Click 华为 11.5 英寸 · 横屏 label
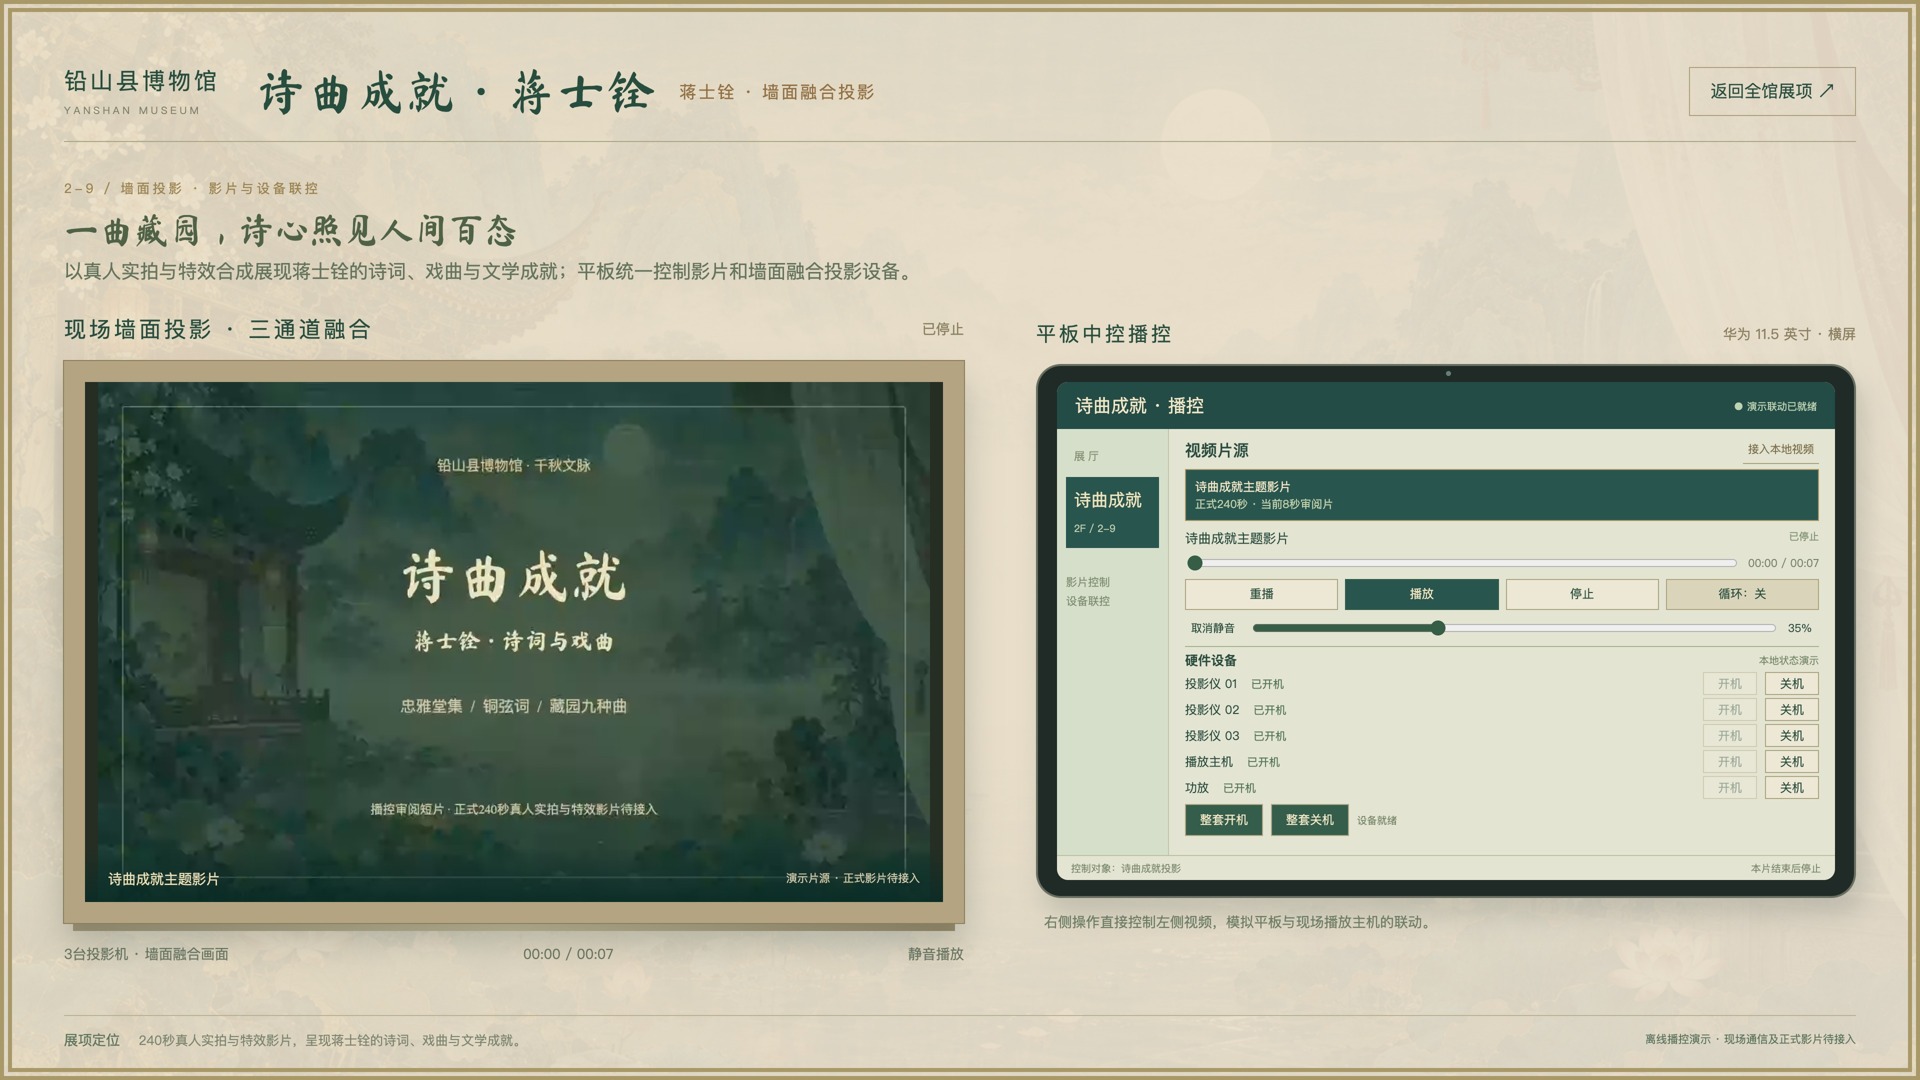This screenshot has height=1080, width=1920. [x=1789, y=334]
